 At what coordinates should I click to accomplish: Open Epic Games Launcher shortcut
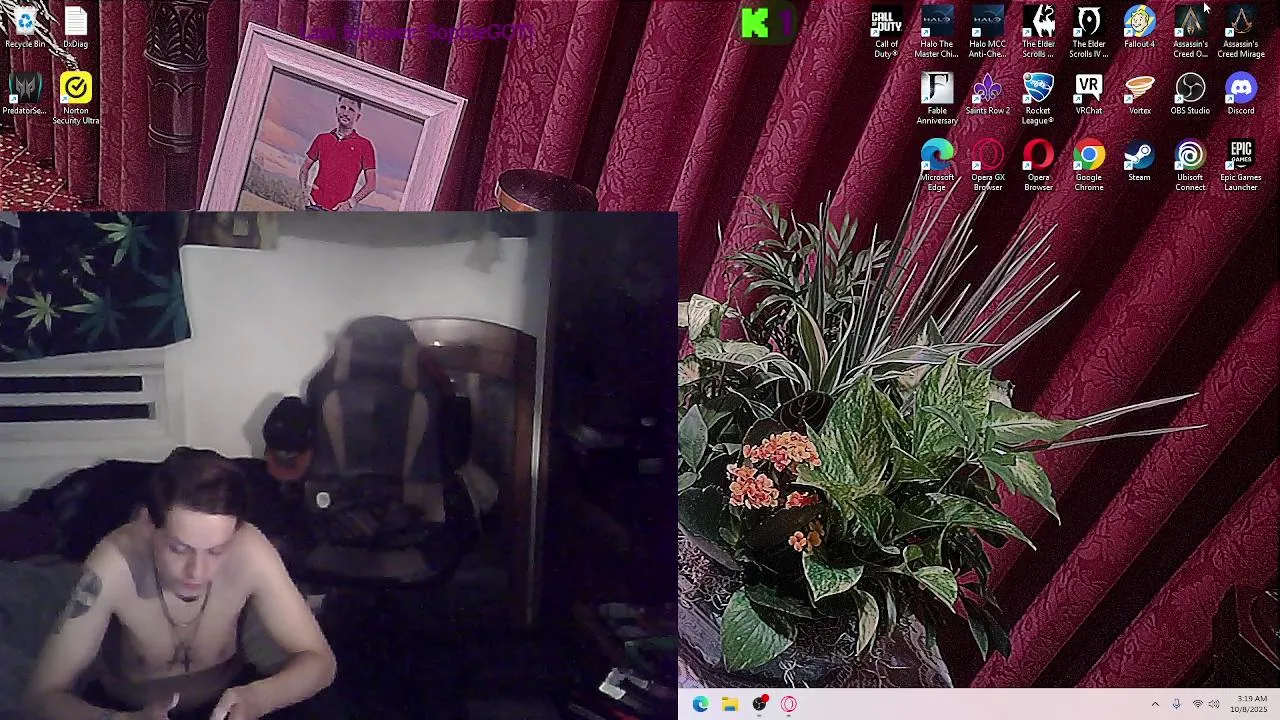click(1241, 166)
